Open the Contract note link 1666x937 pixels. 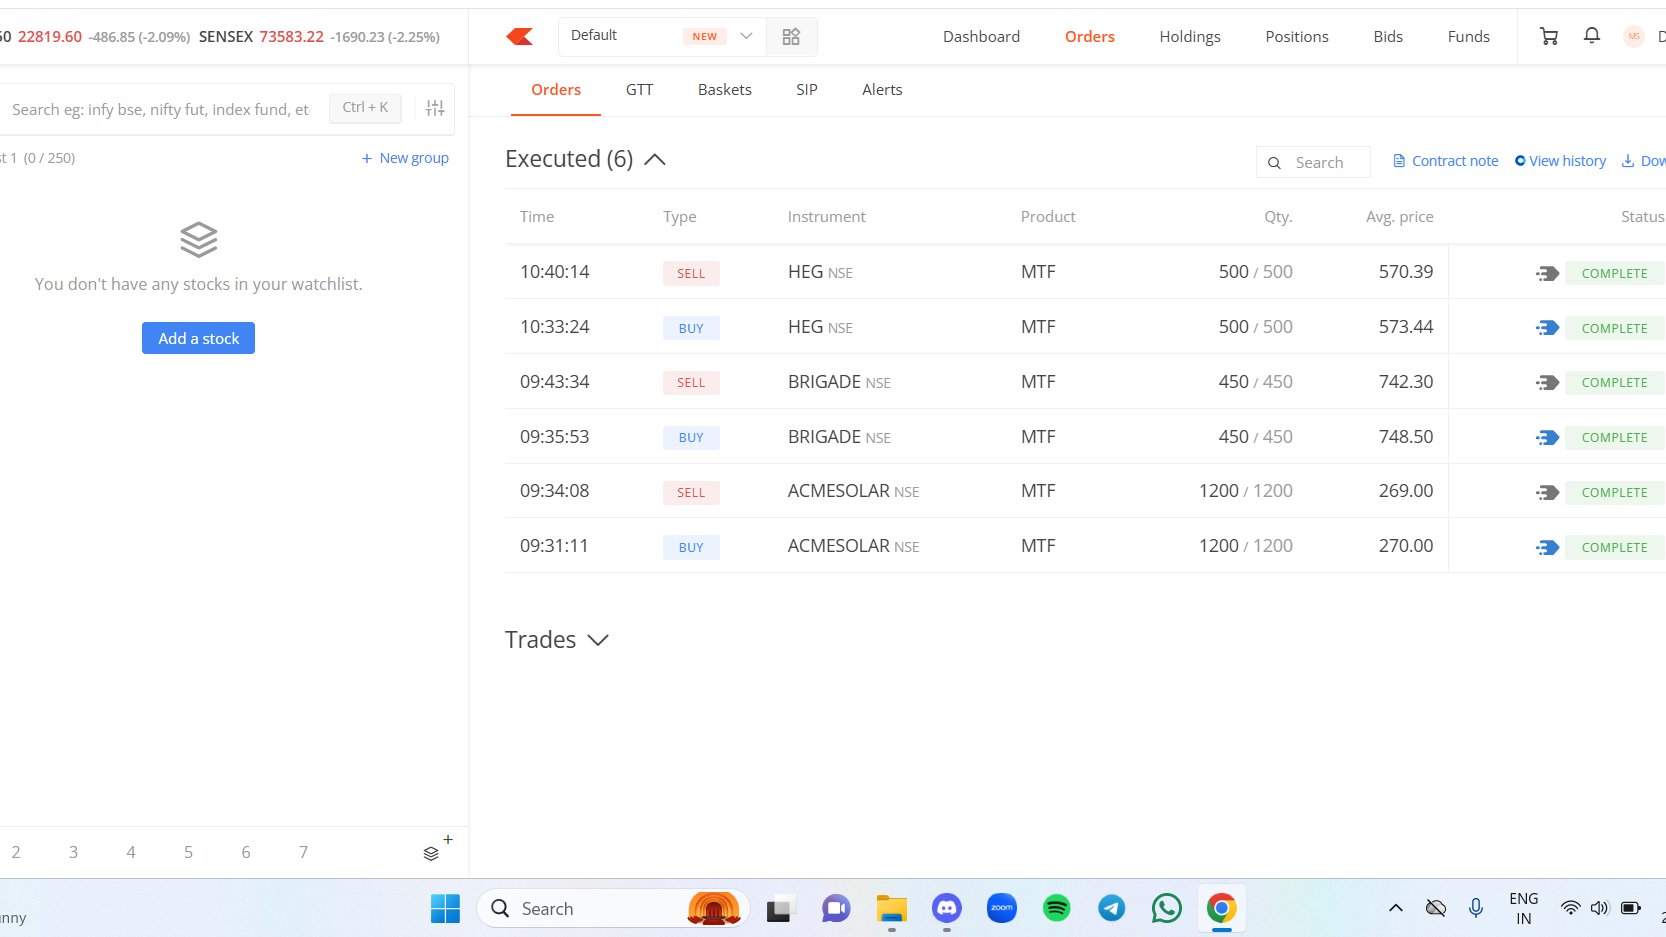tap(1445, 161)
